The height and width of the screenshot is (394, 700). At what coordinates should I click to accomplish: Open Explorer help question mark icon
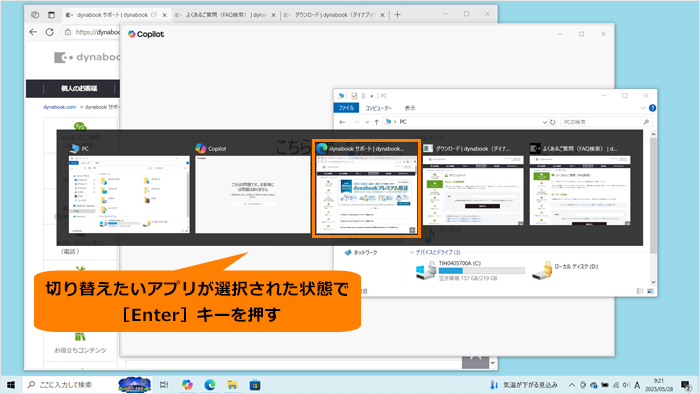[652, 108]
